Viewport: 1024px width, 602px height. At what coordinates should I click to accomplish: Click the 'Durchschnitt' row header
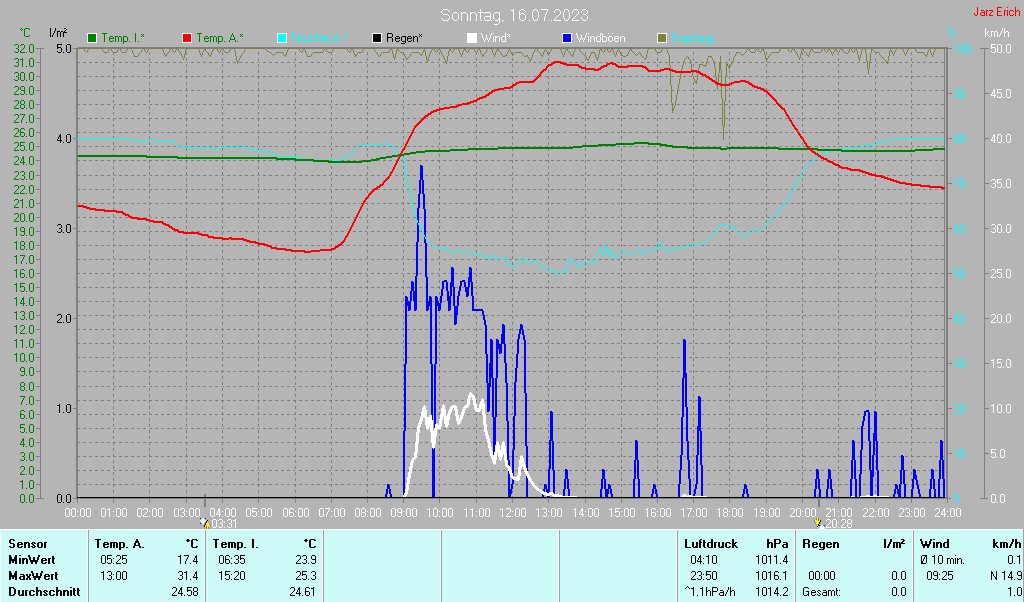(44, 592)
